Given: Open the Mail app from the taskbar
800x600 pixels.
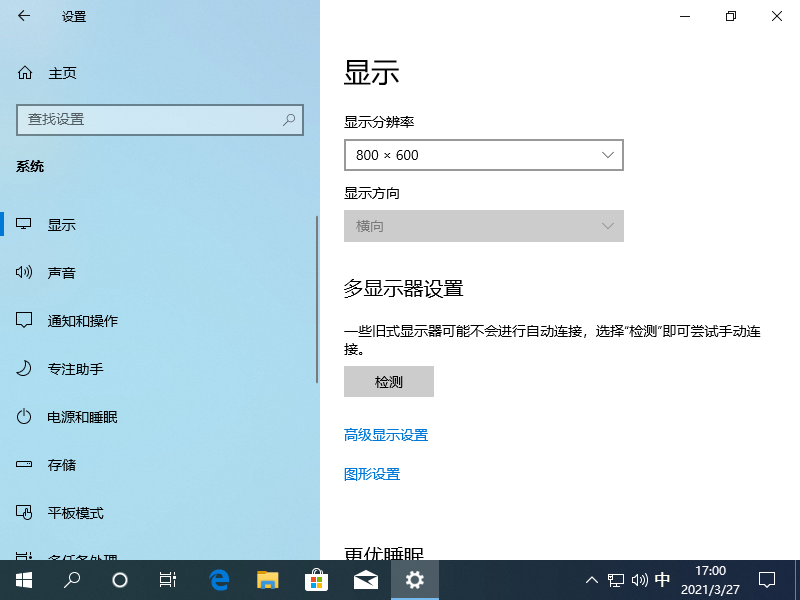Looking at the screenshot, I should pos(365,579).
